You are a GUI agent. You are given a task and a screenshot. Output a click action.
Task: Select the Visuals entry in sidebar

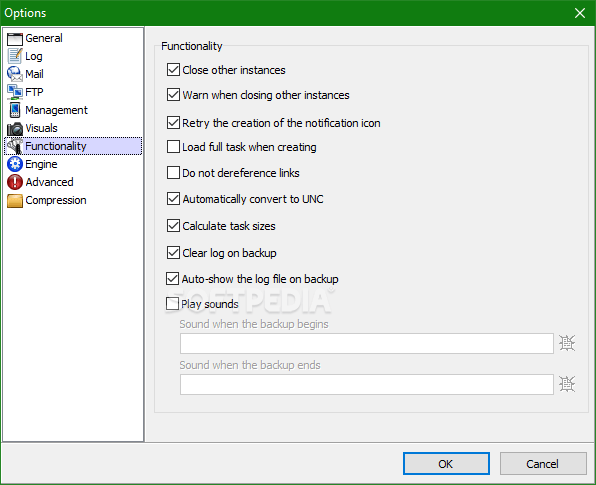point(41,128)
